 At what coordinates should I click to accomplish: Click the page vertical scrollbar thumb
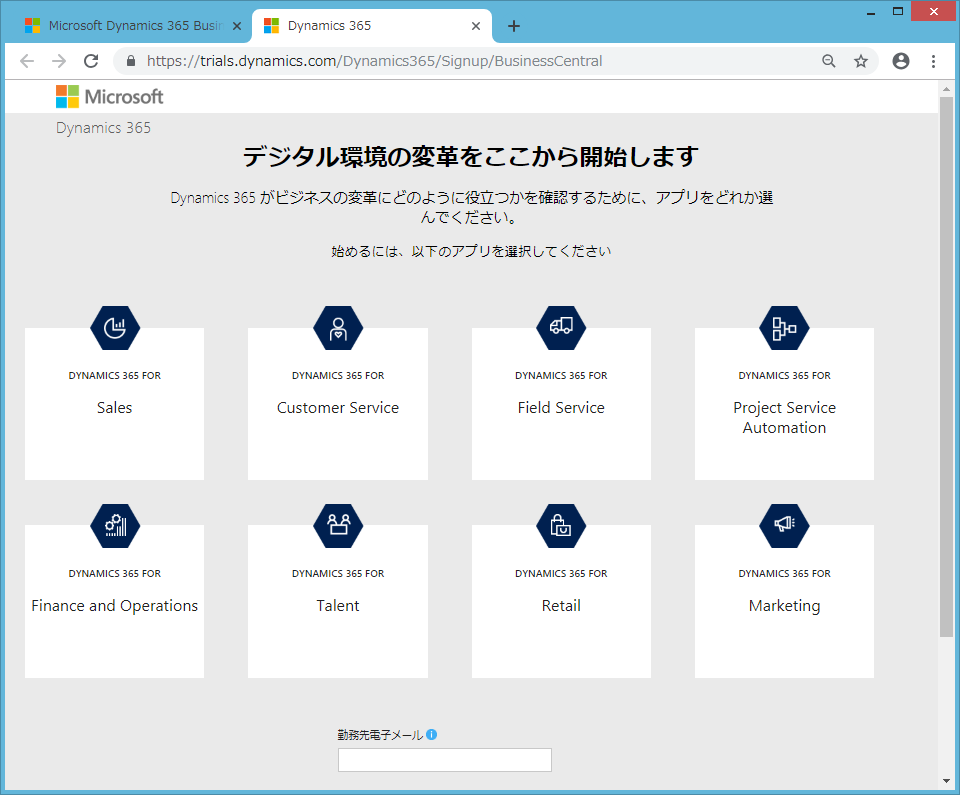point(947,366)
